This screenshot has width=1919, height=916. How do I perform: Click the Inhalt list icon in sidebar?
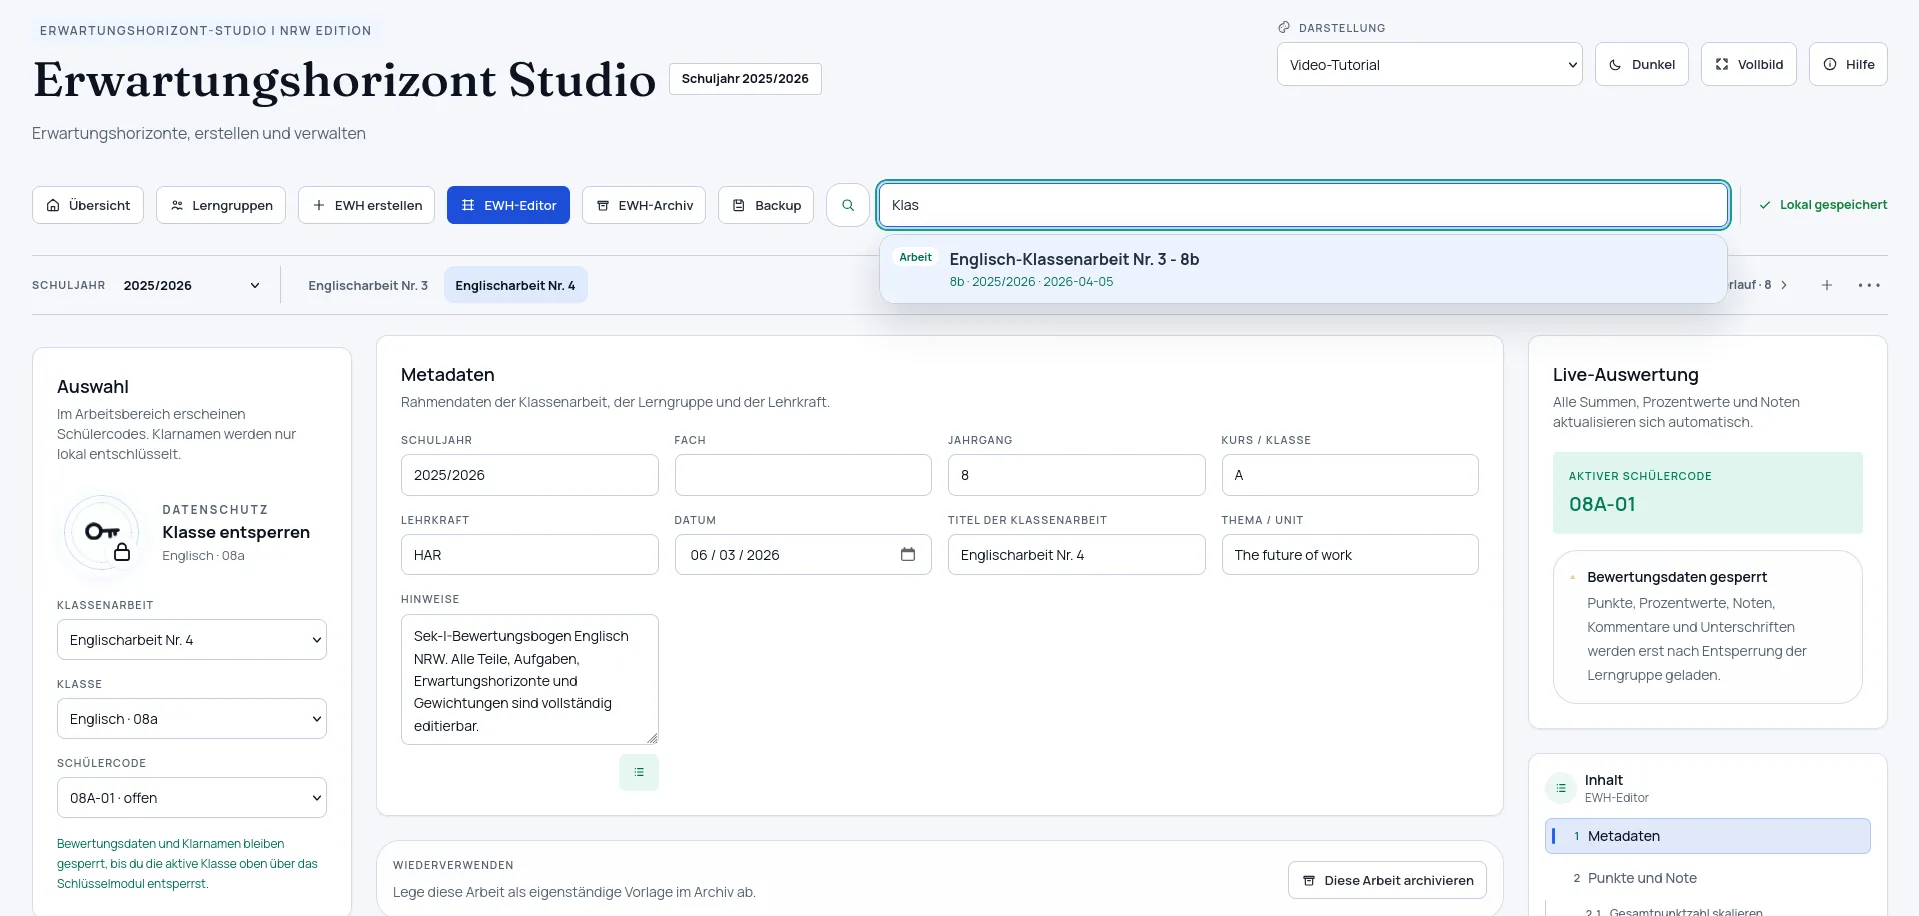(x=1561, y=788)
